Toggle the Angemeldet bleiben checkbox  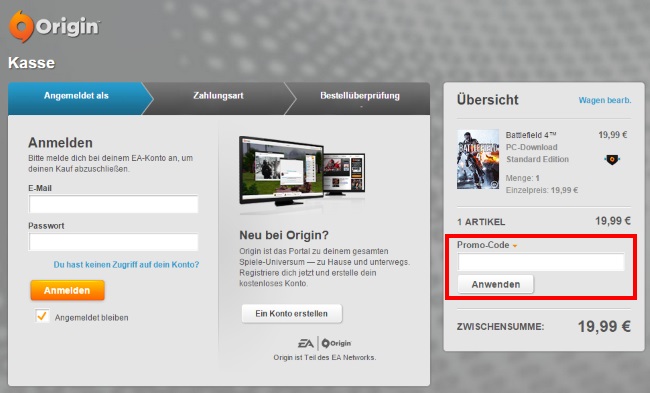point(42,316)
